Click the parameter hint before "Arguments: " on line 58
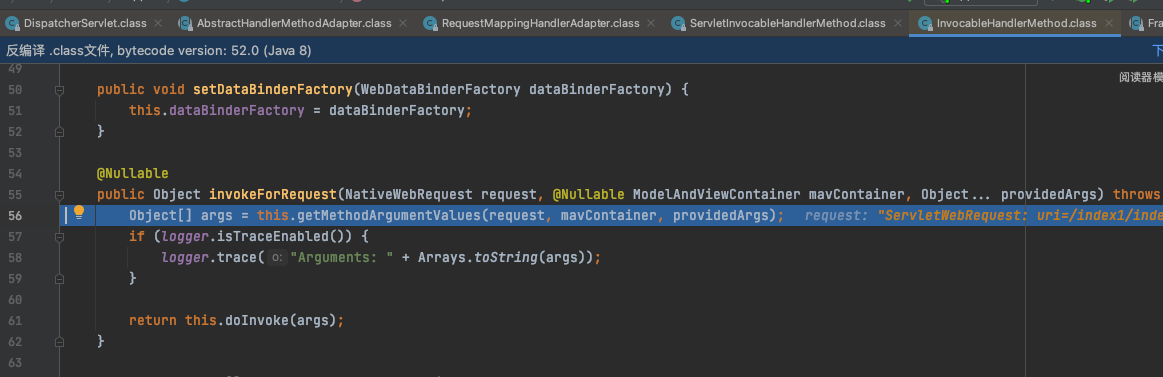 coord(277,258)
